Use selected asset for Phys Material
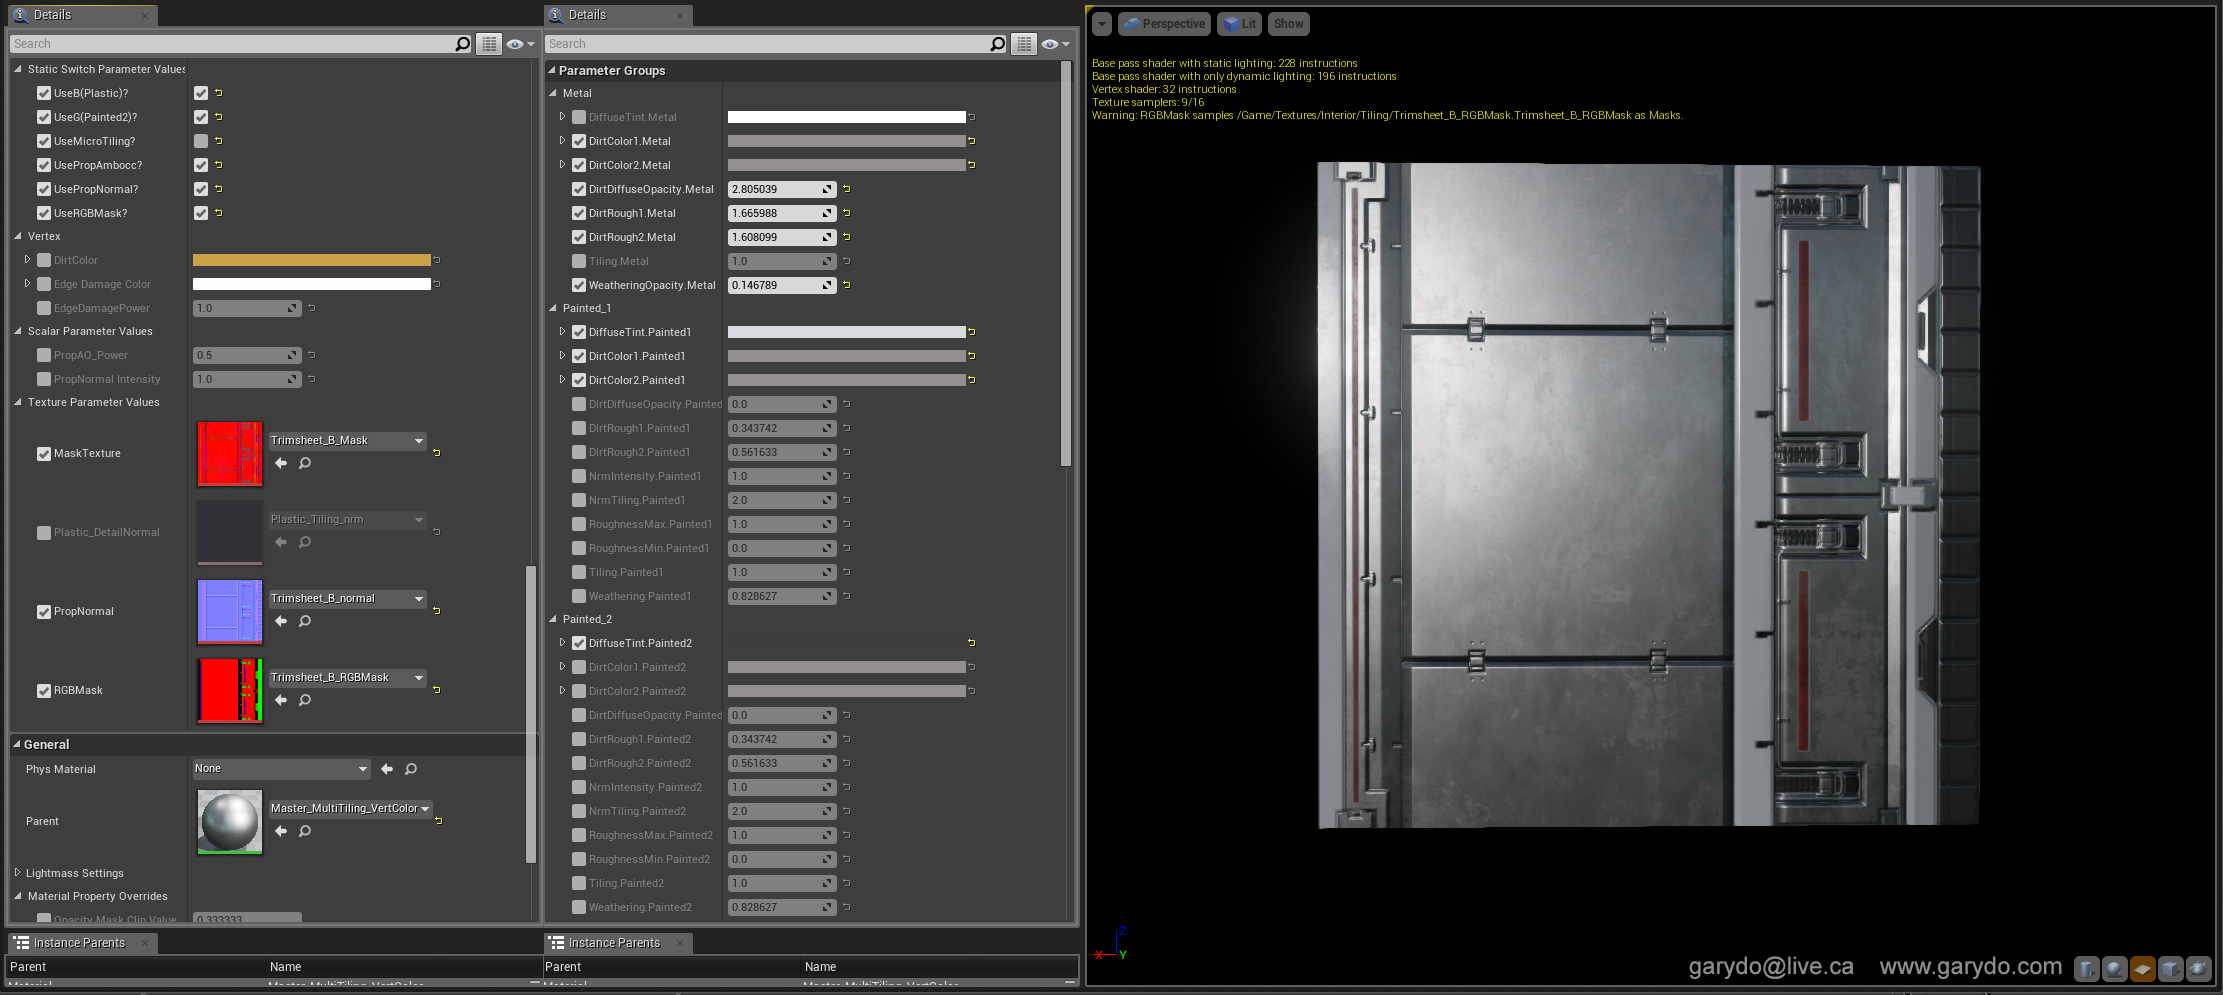Image resolution: width=2223 pixels, height=995 pixels. coord(387,769)
